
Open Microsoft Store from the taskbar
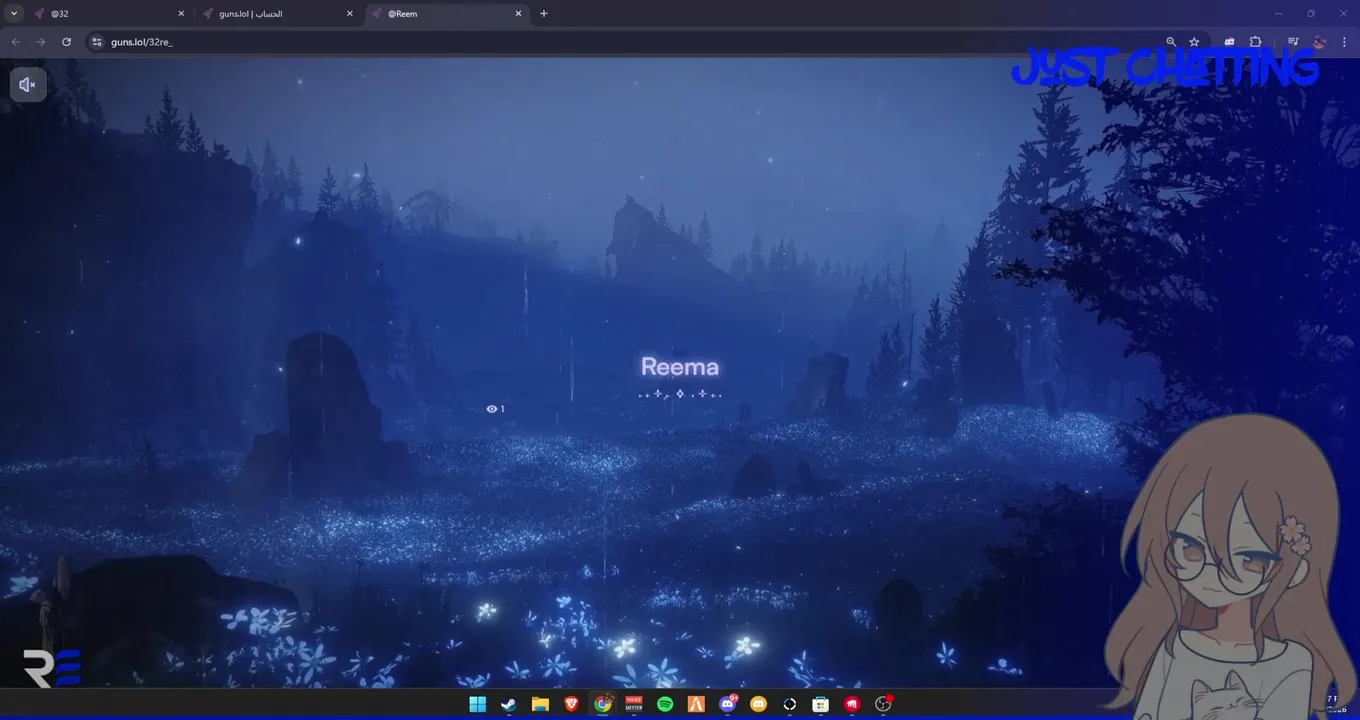tap(821, 704)
